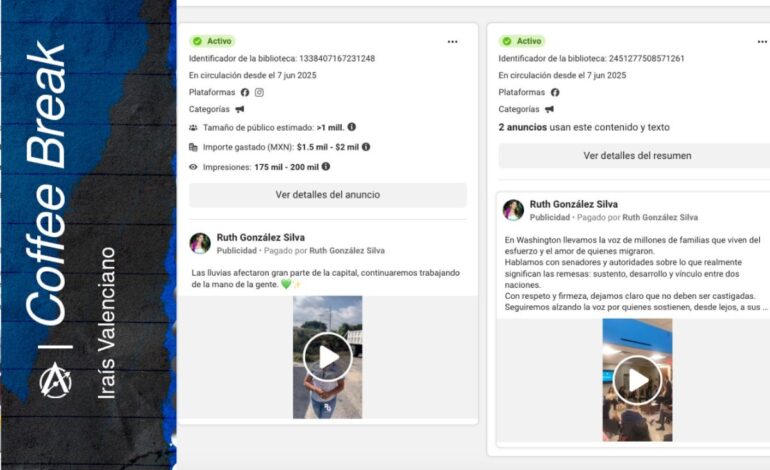Play the video about las lluvias in first ad
The height and width of the screenshot is (470, 770).
(x=328, y=357)
